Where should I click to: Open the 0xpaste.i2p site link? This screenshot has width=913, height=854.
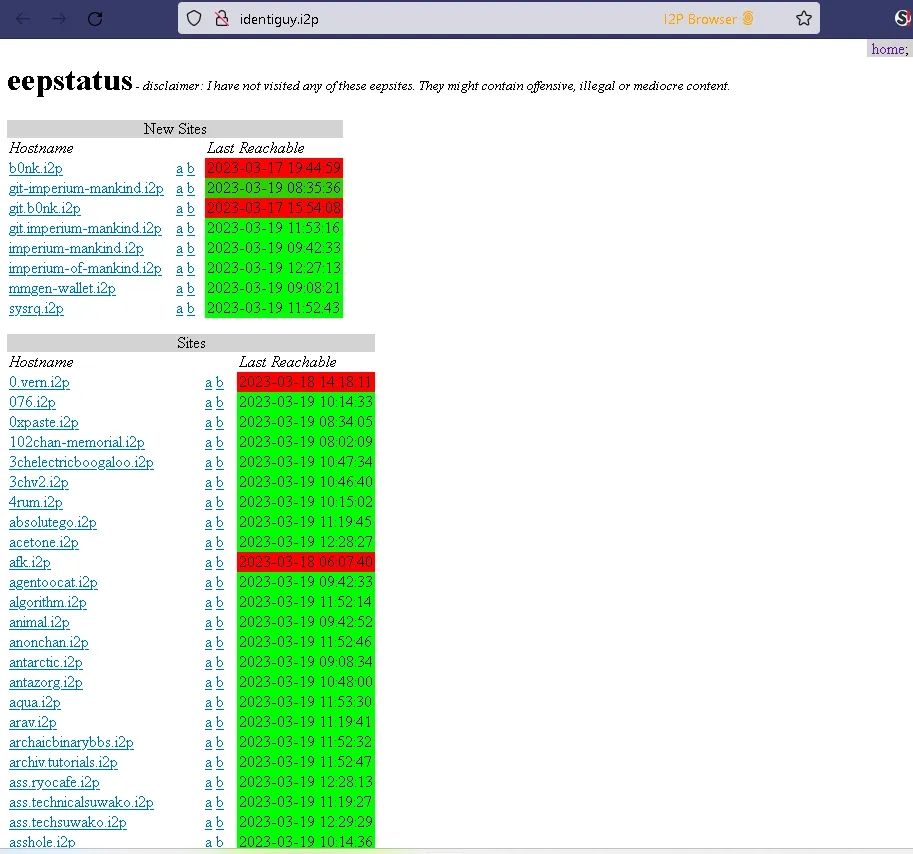44,422
